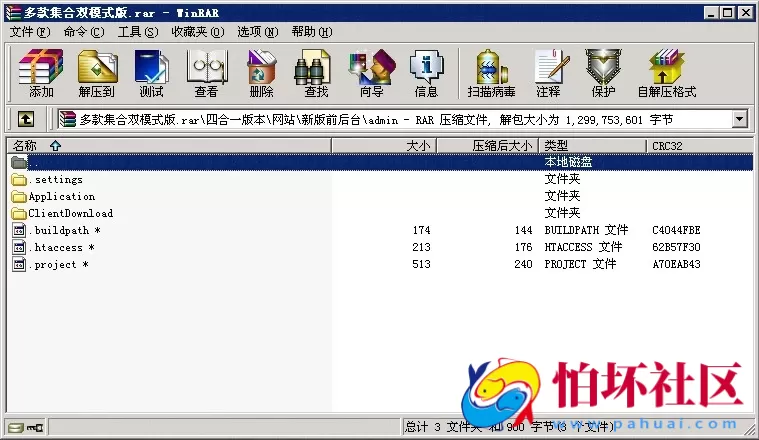Click the Application folder icon
The height and width of the screenshot is (440, 759).
(x=19, y=197)
